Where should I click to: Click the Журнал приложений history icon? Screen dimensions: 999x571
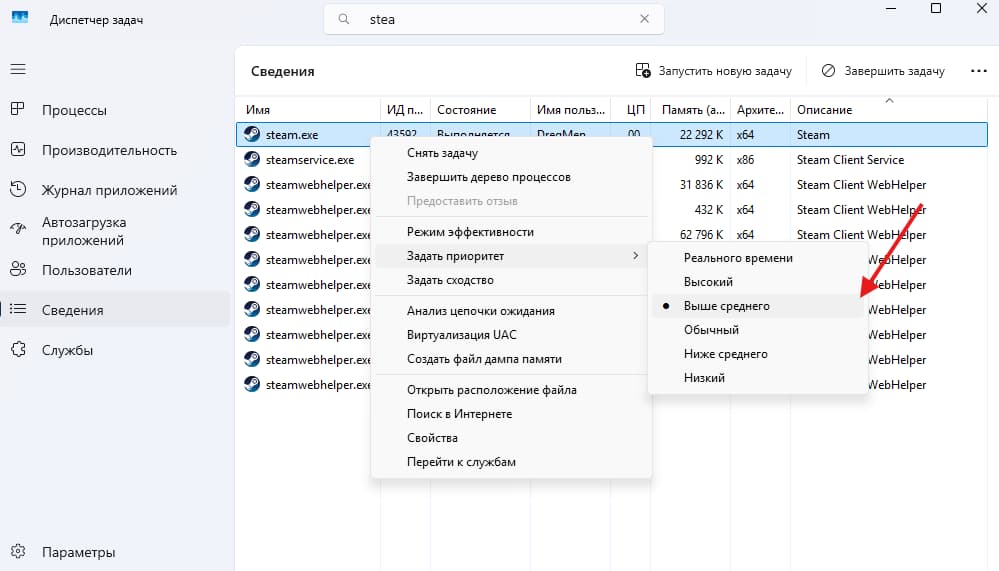18,189
